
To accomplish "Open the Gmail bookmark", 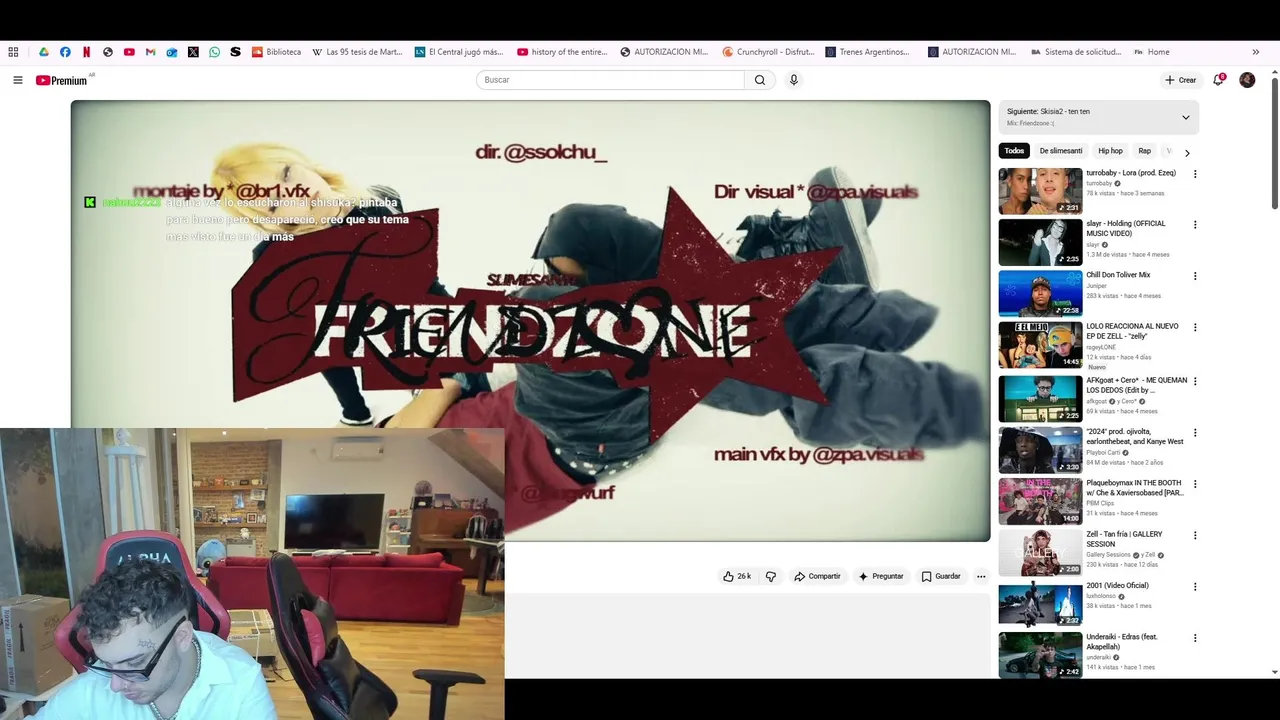I will click(150, 52).
